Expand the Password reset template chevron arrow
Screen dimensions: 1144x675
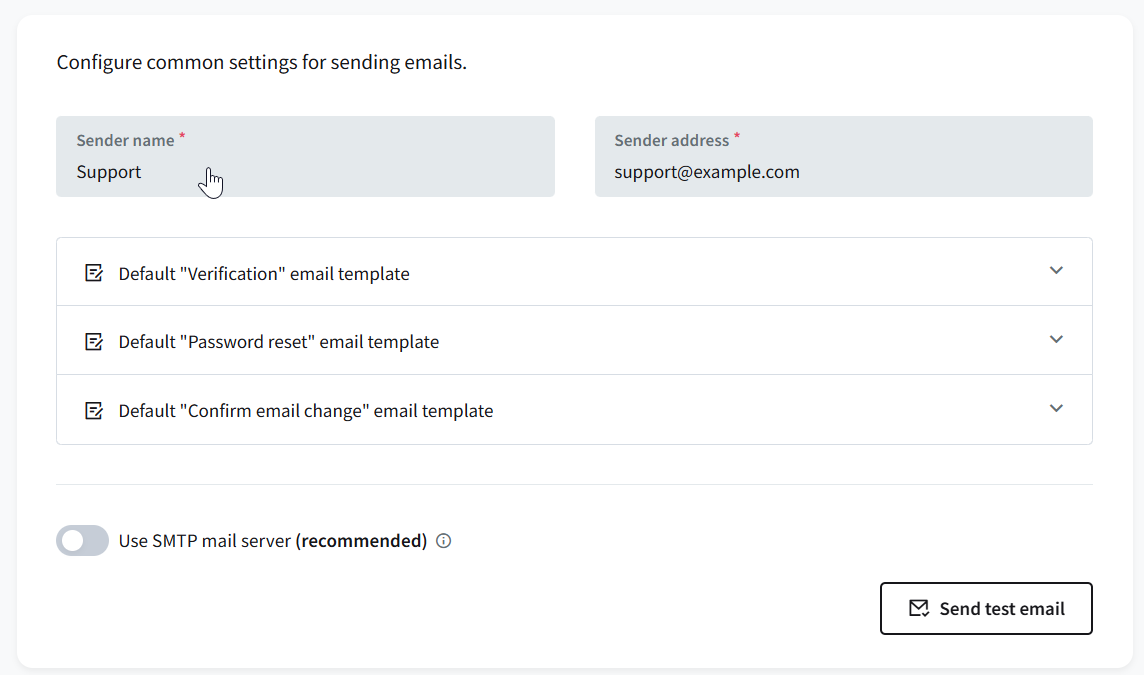1056,339
